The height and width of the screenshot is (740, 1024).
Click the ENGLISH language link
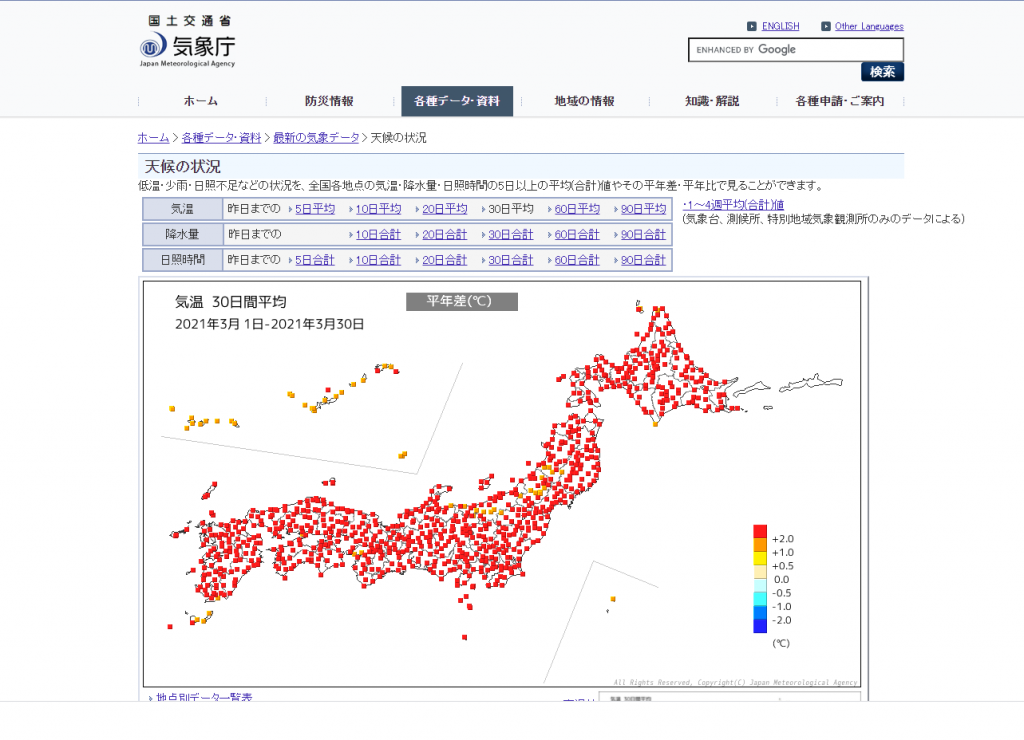point(780,26)
